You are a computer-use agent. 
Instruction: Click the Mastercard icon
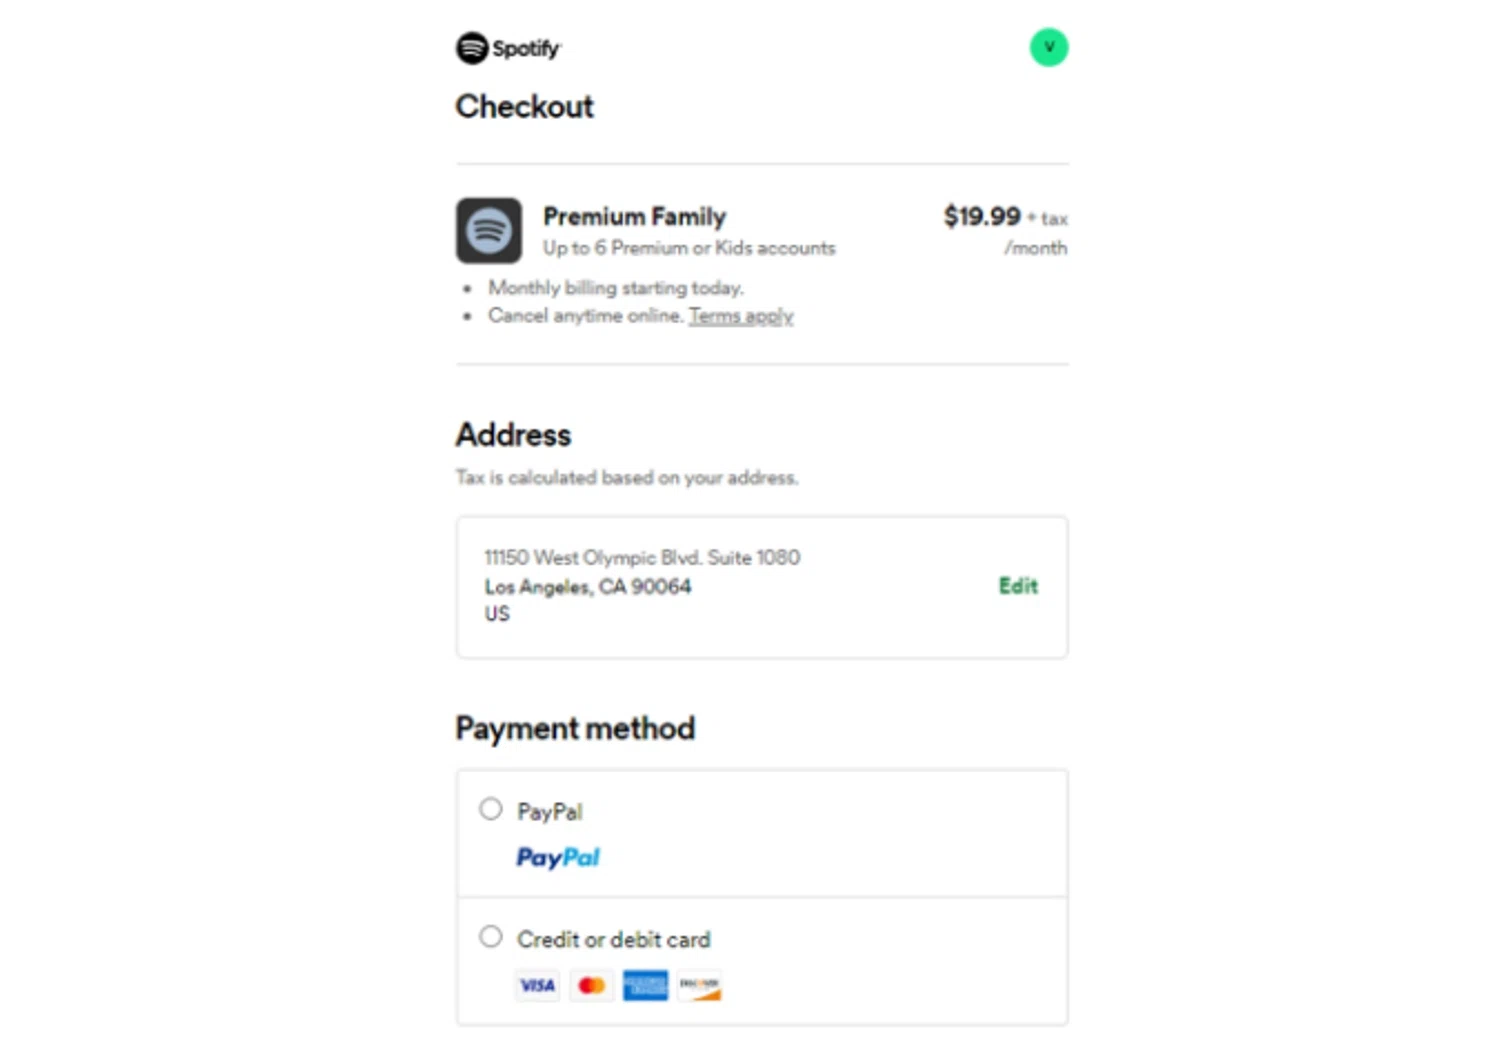coord(591,985)
